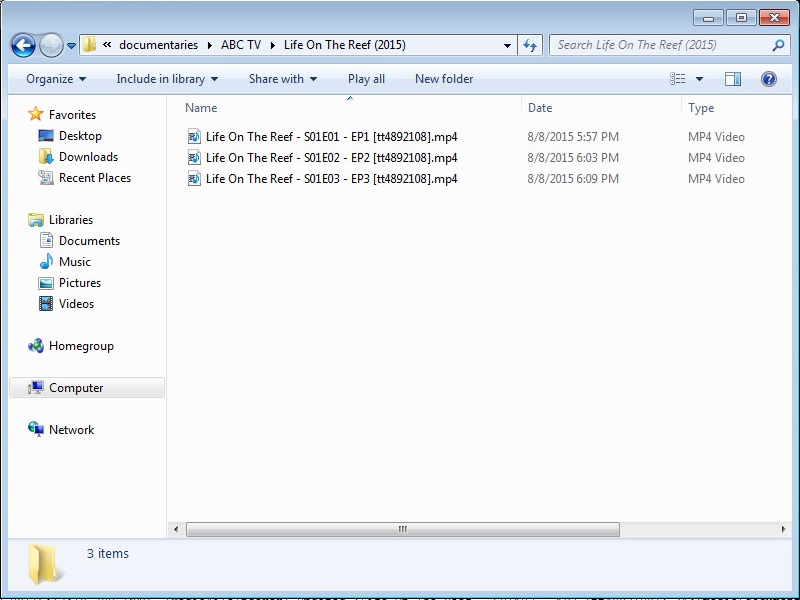Sort files by the Date column header
Viewport: 800px width, 600px height.
pyautogui.click(x=540, y=108)
